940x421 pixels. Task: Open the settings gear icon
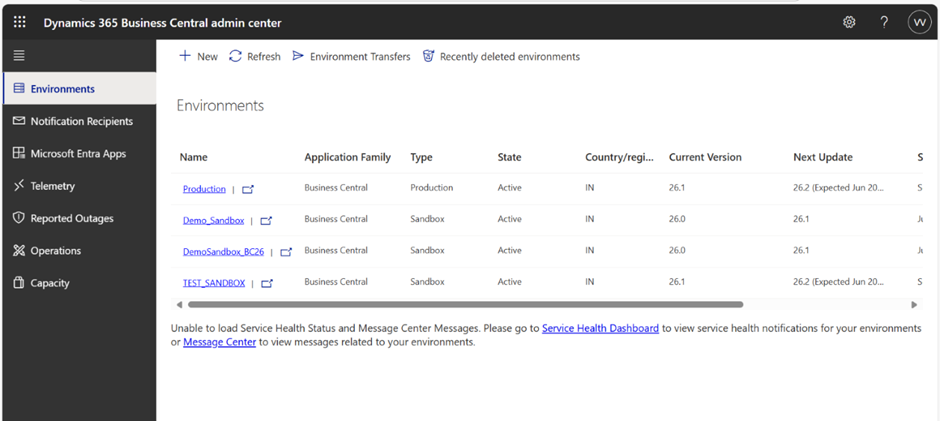[x=849, y=22]
